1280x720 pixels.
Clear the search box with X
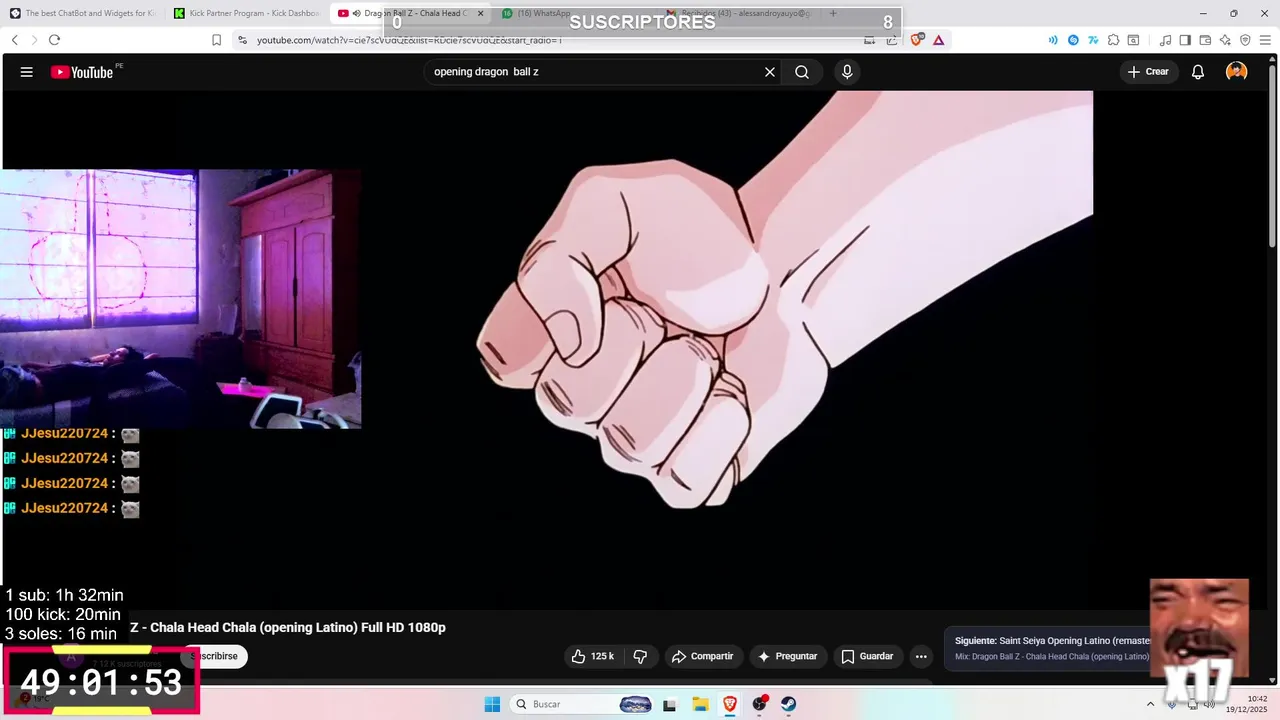point(770,72)
